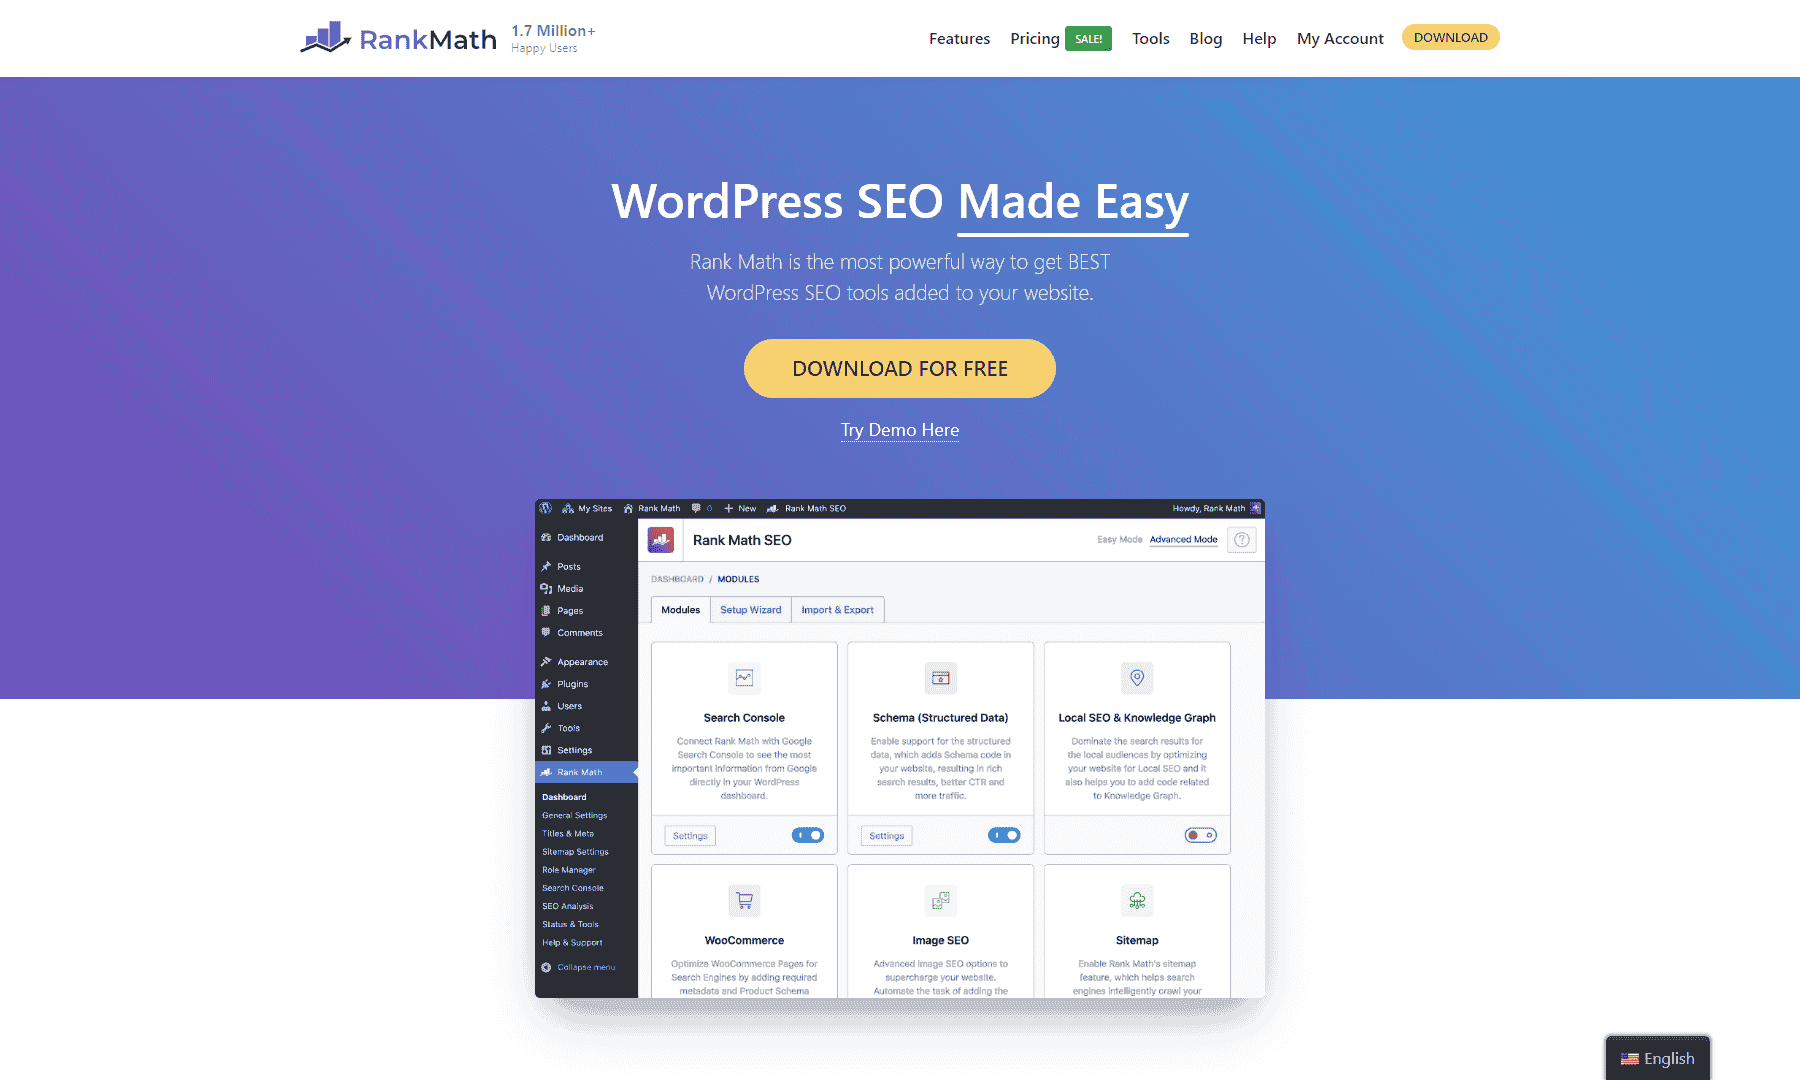The height and width of the screenshot is (1080, 1800).
Task: Click the Media icon in the sidebar
Action: coord(546,588)
